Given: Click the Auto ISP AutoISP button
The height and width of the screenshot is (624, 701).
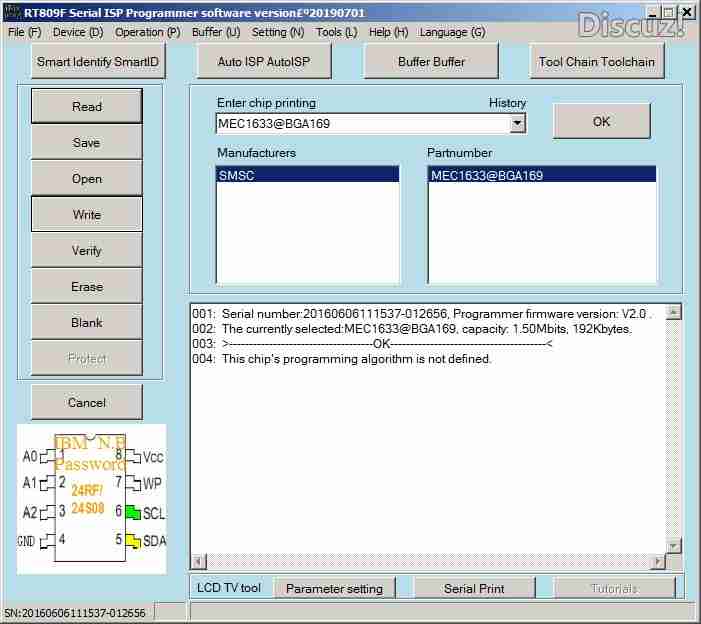Looking at the screenshot, I should point(264,61).
